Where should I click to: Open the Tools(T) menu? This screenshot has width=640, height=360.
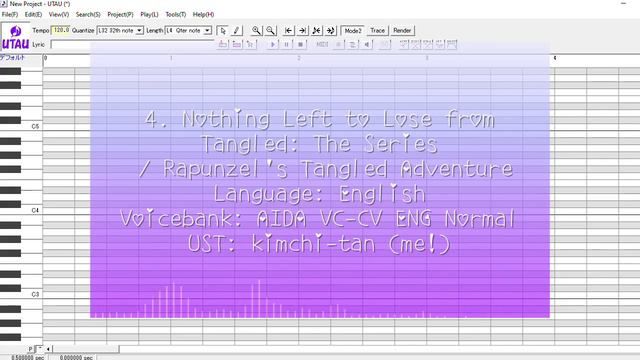[176, 14]
